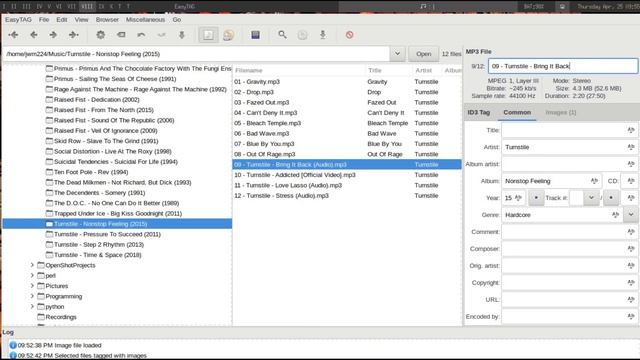Apply Album tag to selected files icon

[594, 181]
